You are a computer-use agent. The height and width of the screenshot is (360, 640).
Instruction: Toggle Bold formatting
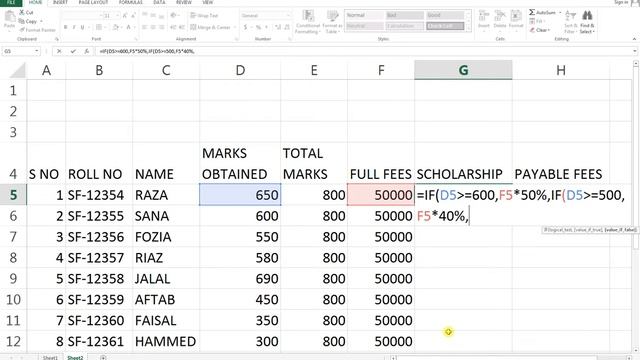click(65, 27)
